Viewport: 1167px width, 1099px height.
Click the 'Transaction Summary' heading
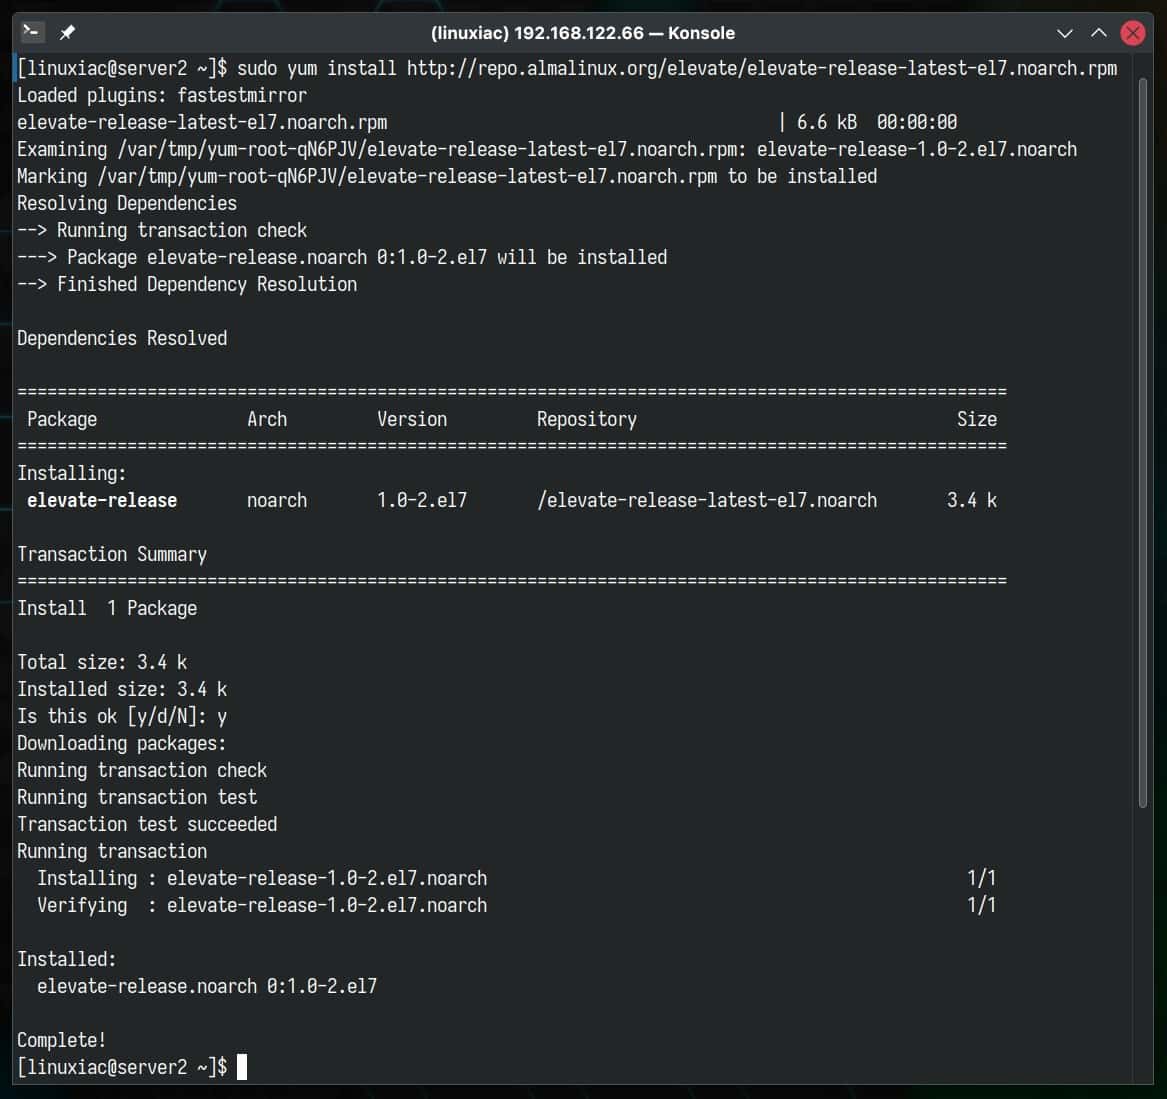point(111,554)
